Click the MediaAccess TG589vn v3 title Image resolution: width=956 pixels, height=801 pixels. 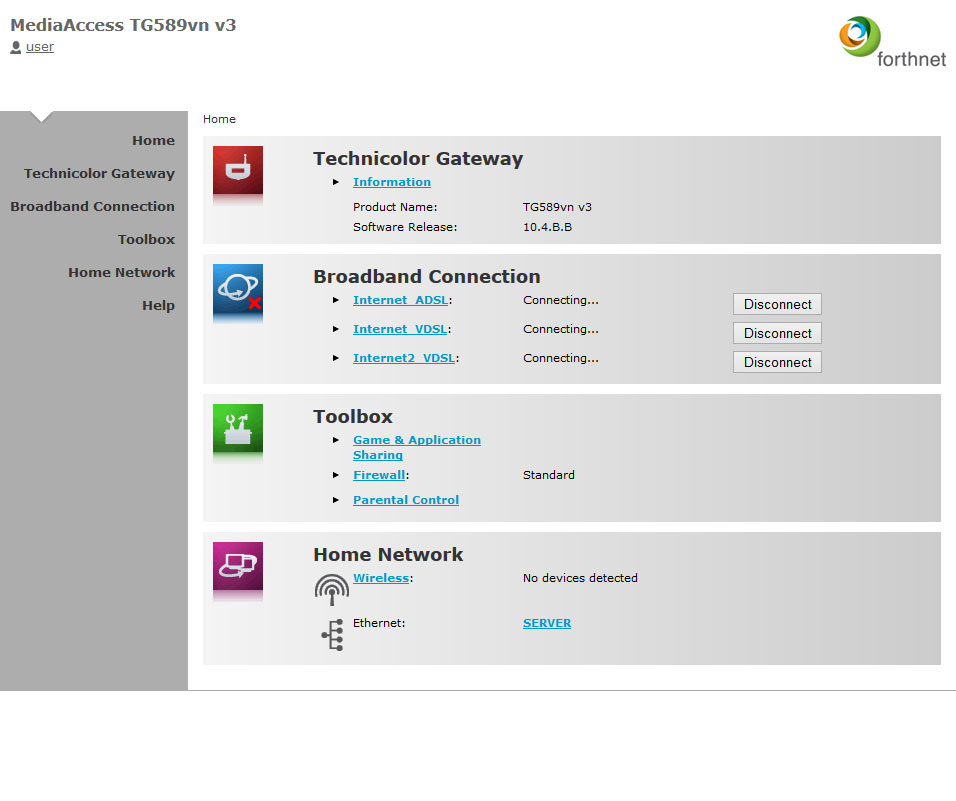tap(123, 25)
